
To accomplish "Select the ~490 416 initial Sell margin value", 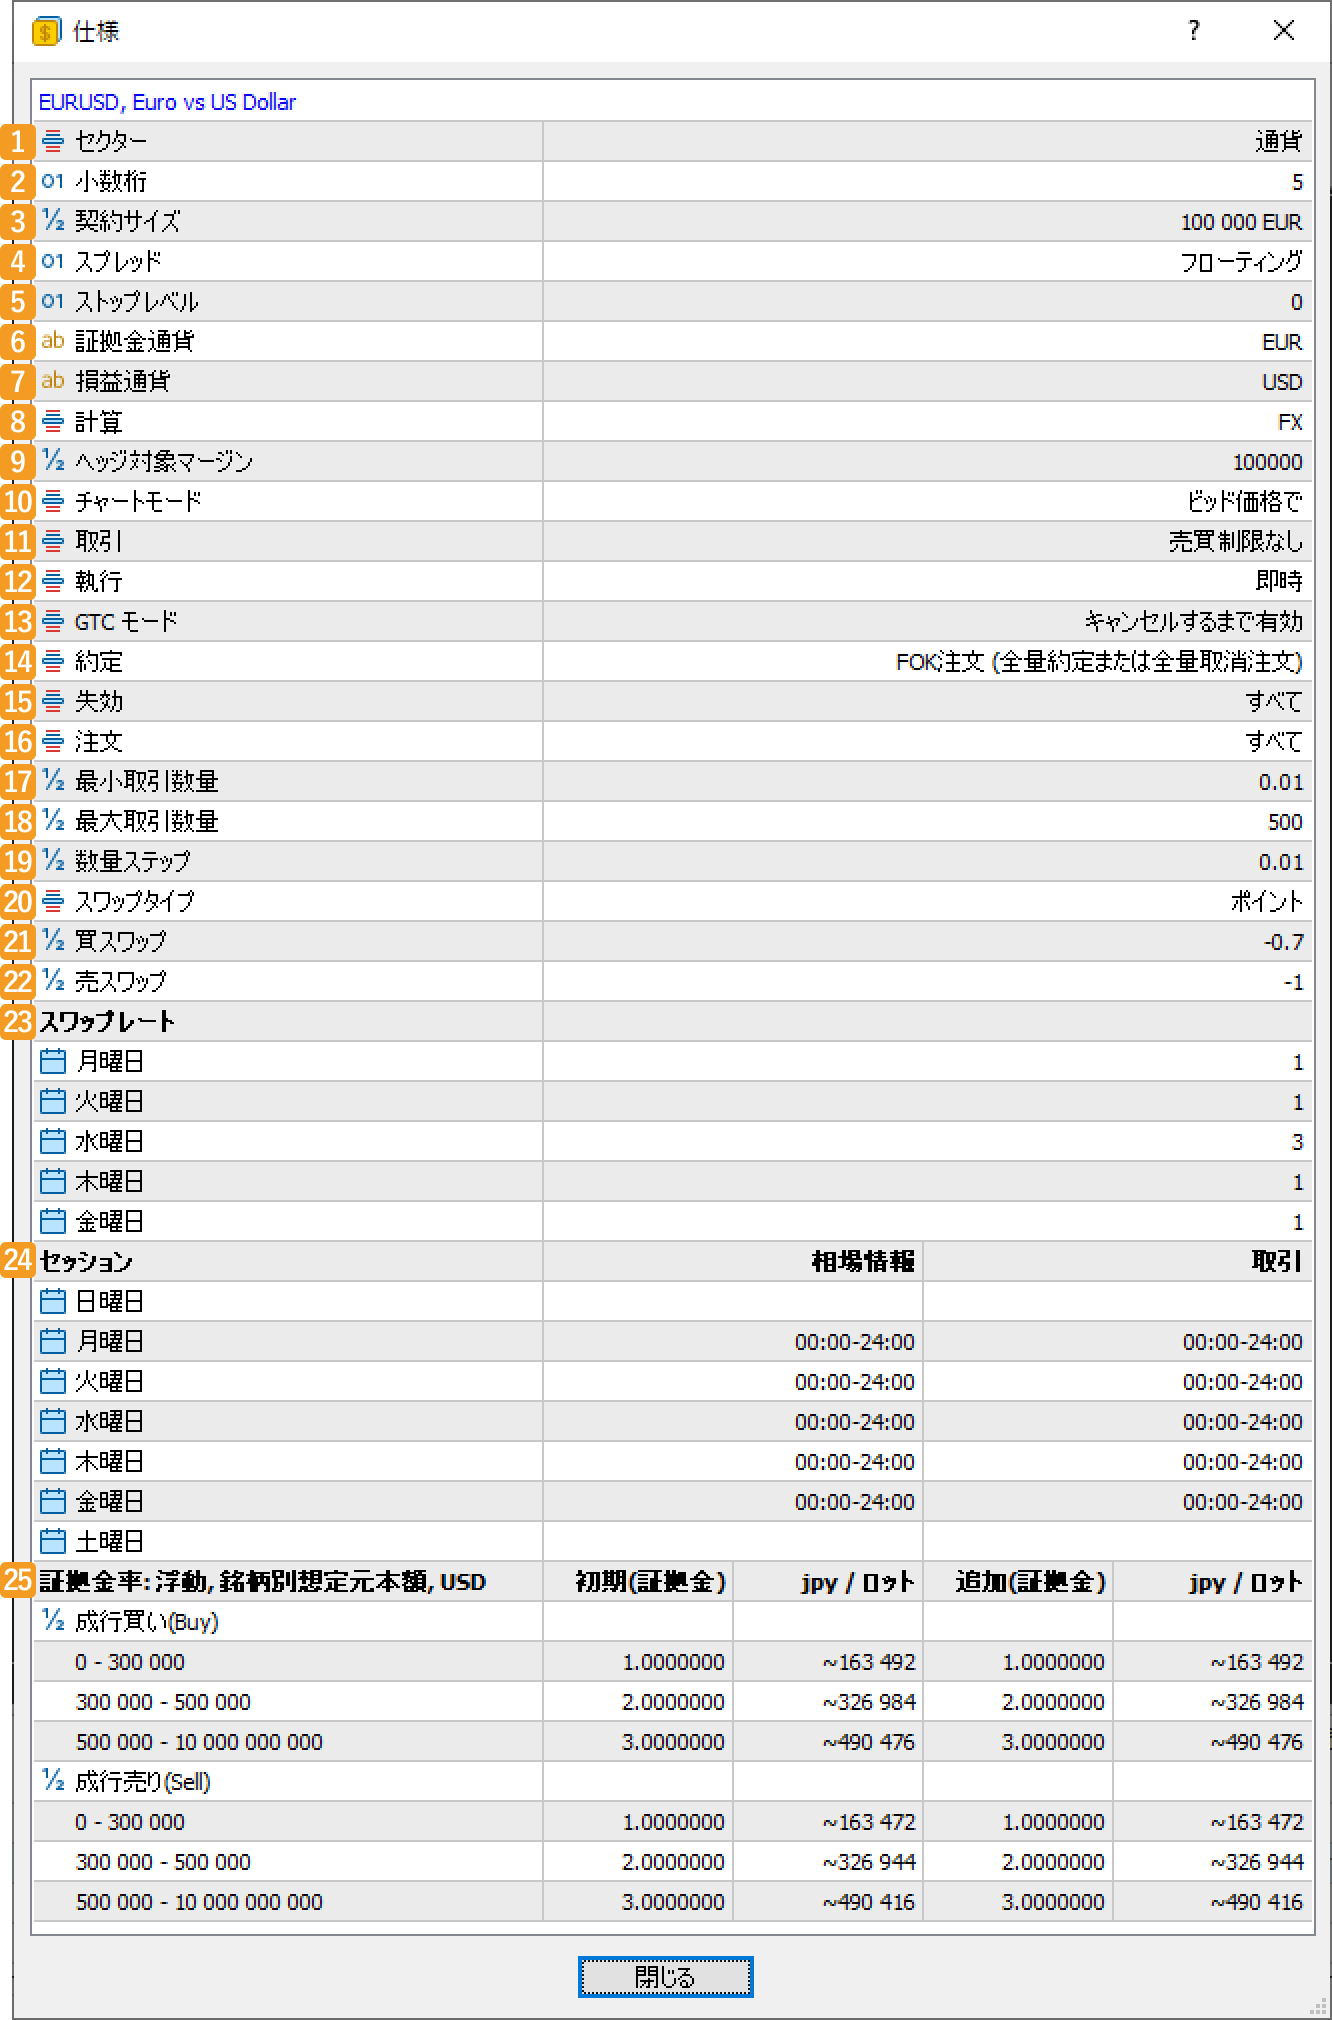I will click(x=869, y=1902).
